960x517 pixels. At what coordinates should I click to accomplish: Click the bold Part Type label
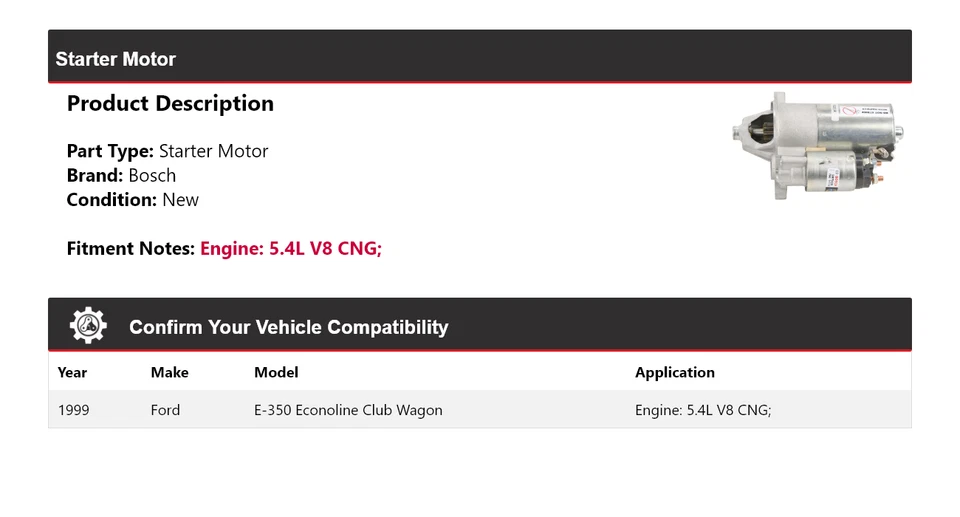click(x=110, y=152)
